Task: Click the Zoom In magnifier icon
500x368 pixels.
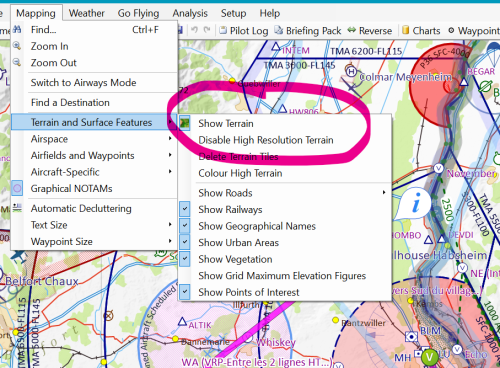Action: coord(17,46)
